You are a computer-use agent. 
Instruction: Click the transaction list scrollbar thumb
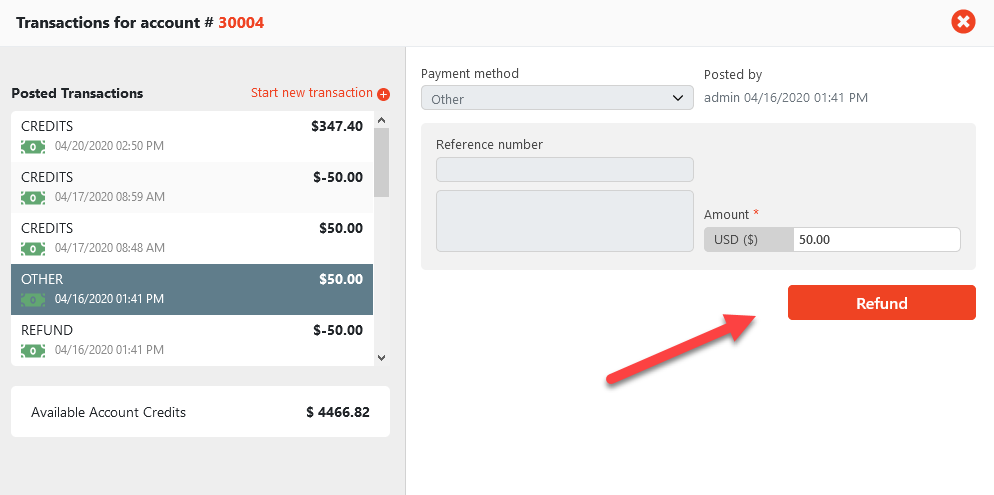pyautogui.click(x=381, y=162)
